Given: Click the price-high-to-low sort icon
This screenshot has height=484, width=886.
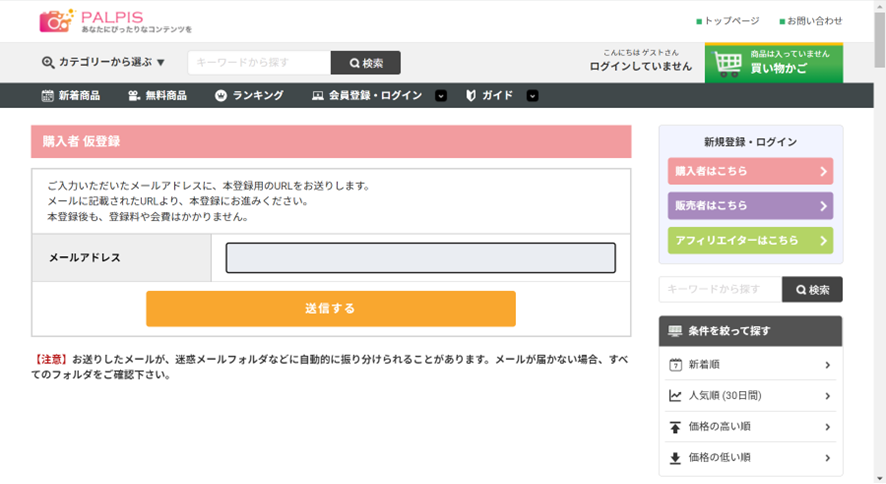Looking at the screenshot, I should point(675,427).
